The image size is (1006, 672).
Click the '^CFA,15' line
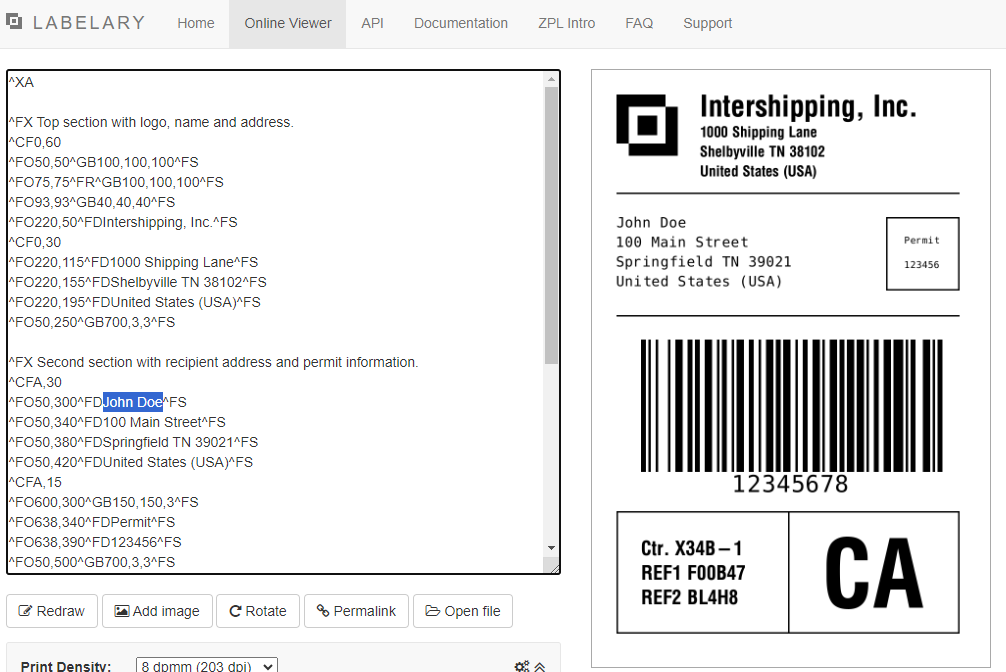pyautogui.click(x=35, y=482)
